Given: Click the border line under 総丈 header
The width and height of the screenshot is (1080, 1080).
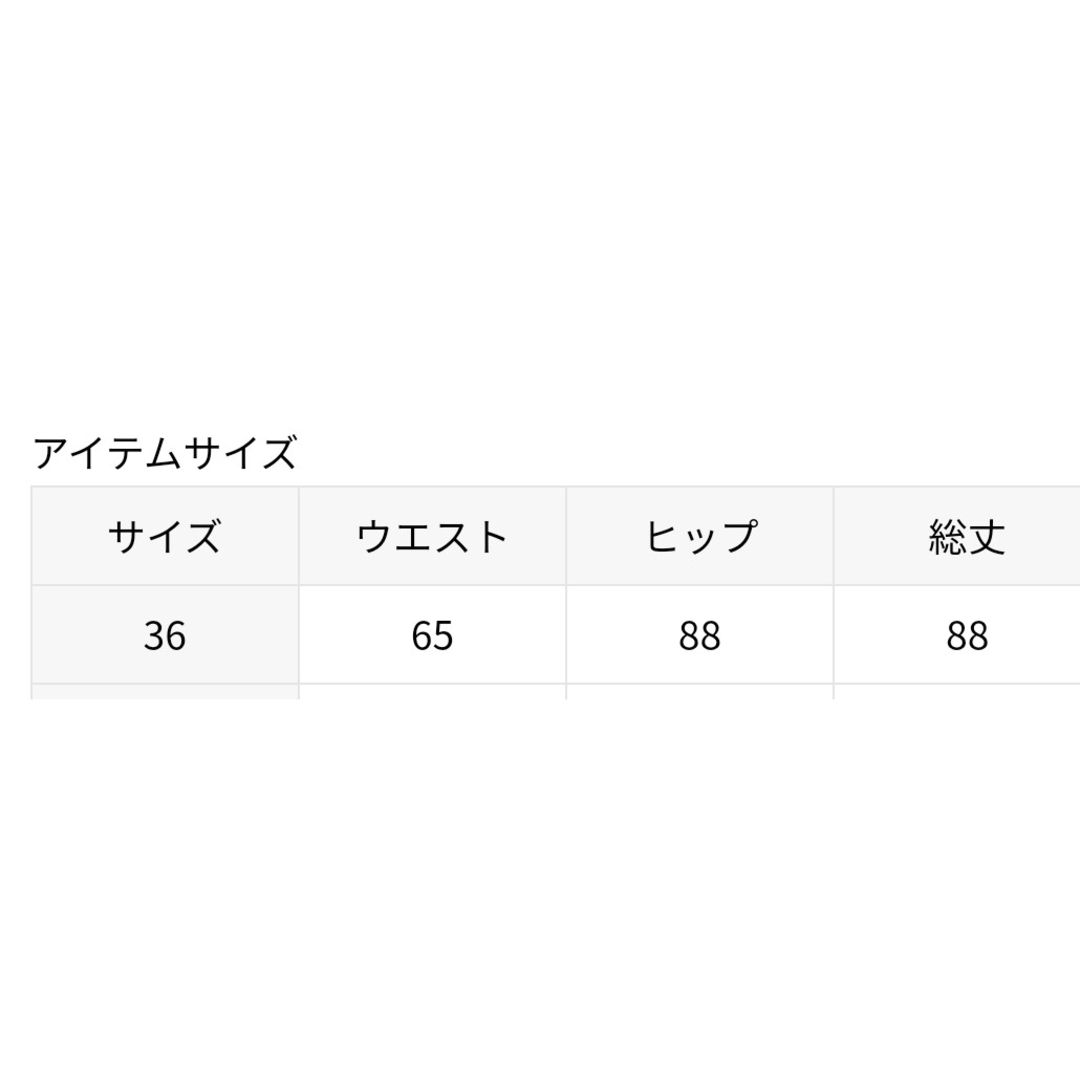Looking at the screenshot, I should pyautogui.click(x=957, y=585).
